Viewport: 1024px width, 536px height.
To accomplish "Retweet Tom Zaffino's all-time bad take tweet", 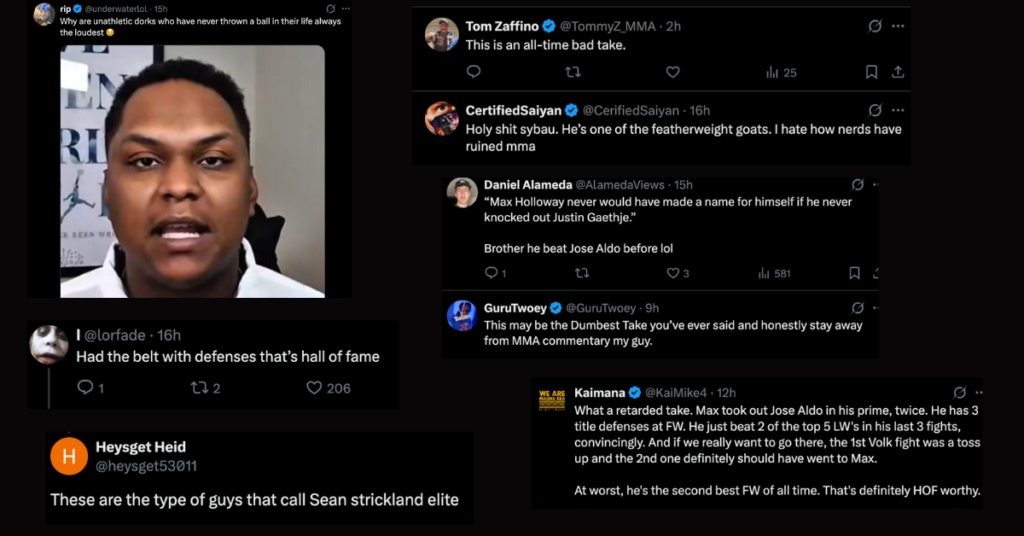I will pyautogui.click(x=573, y=72).
